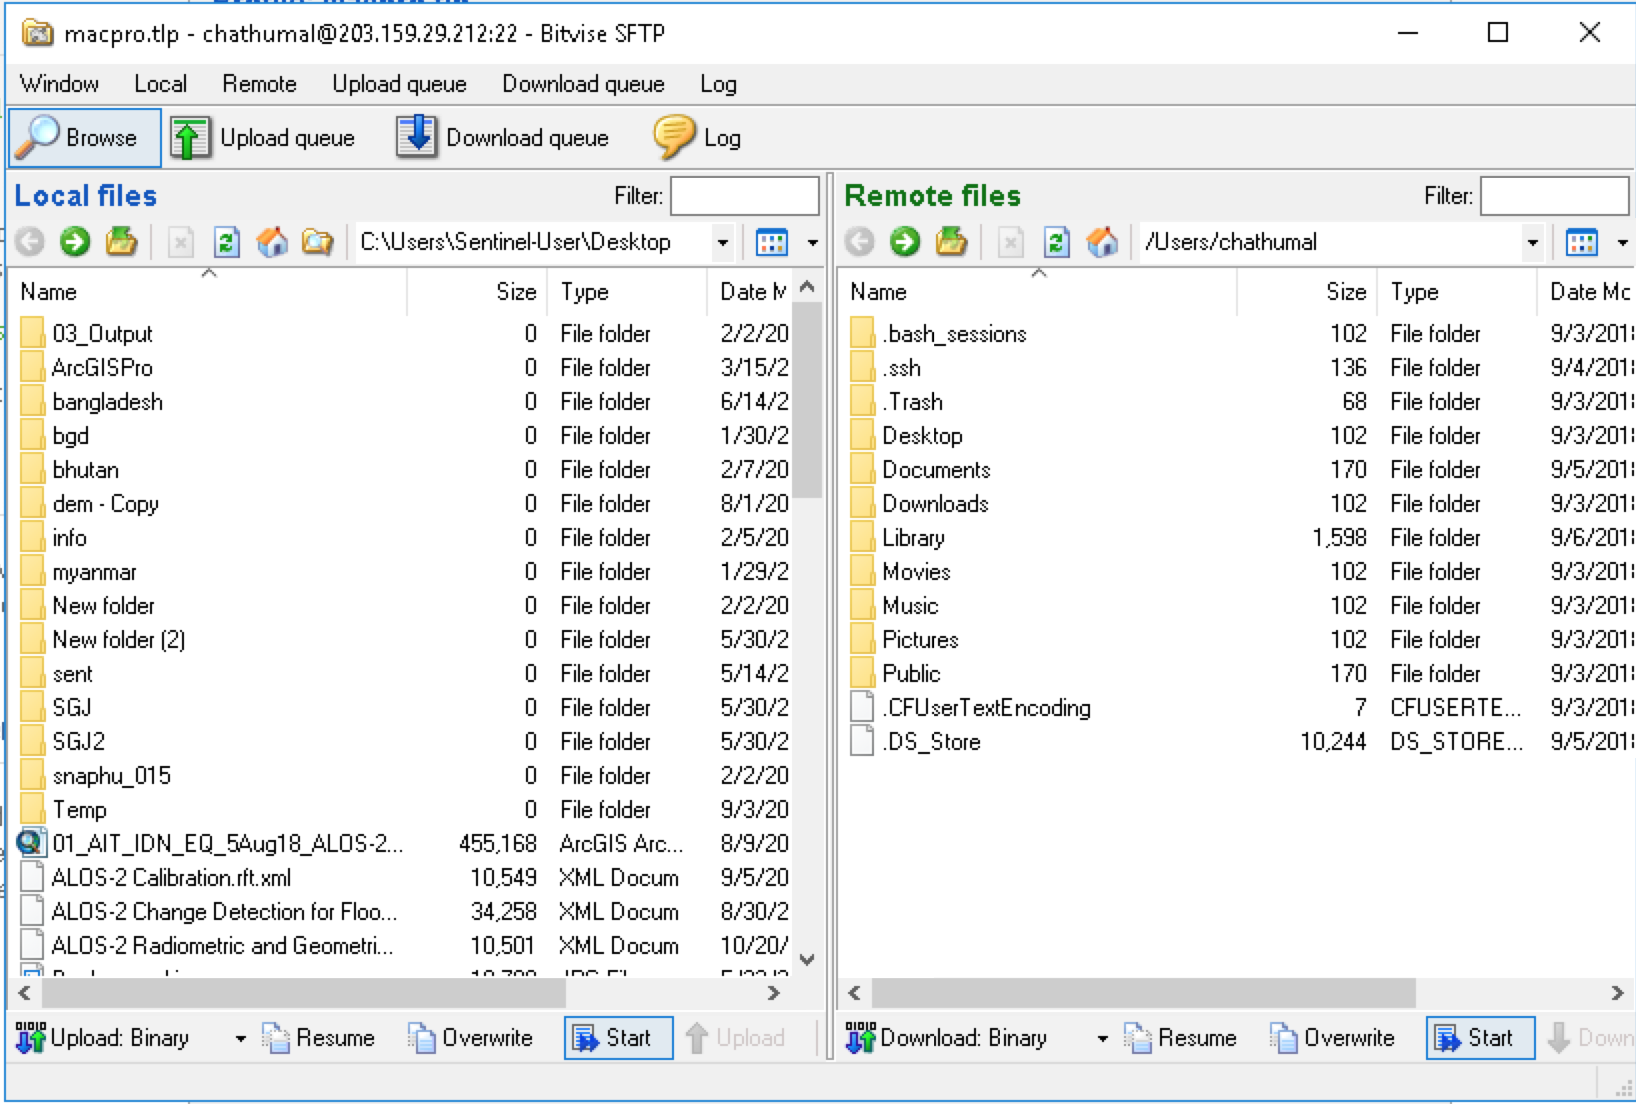Image resolution: width=1636 pixels, height=1104 pixels.
Task: Select the ArcGISPro local folder
Action: point(102,367)
